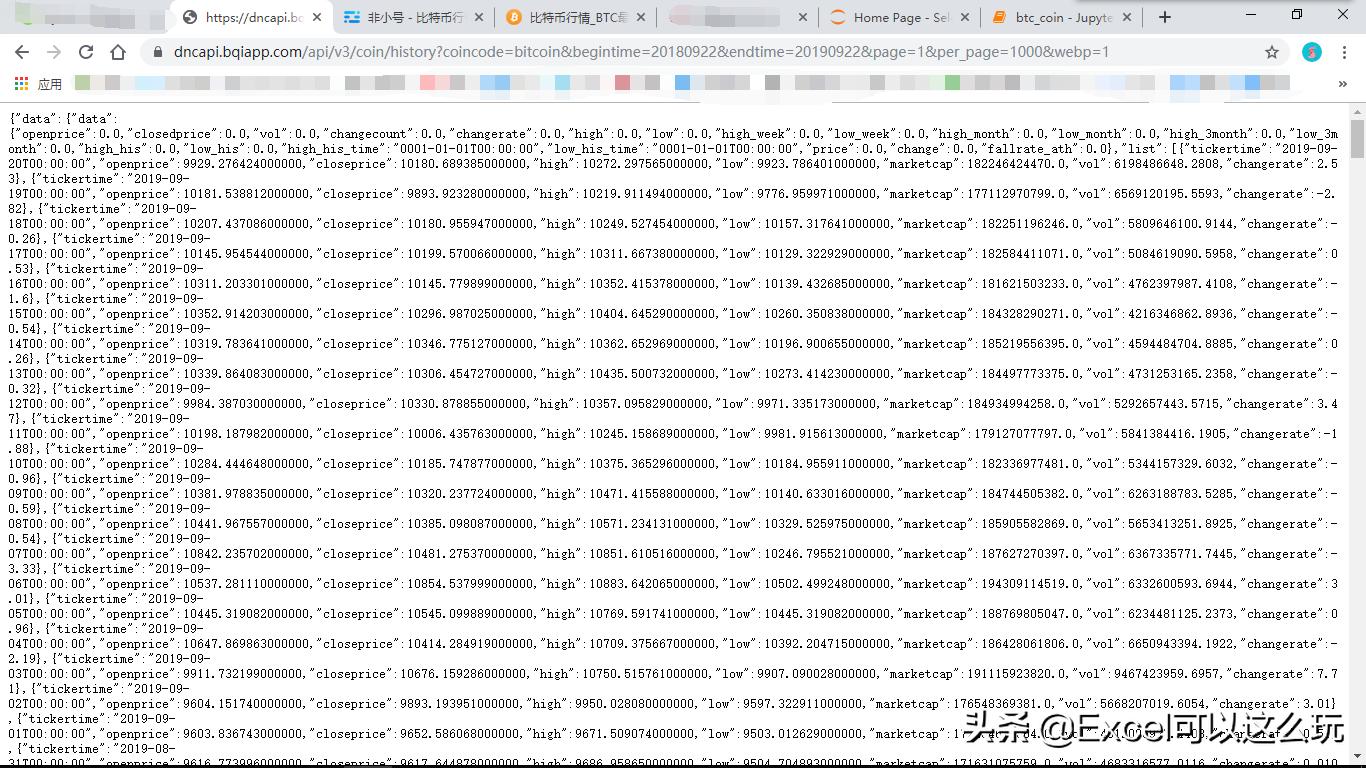This screenshot has height=768, width=1366.
Task: Switch to the btc_coin Jupyter tab
Action: coord(1055,16)
